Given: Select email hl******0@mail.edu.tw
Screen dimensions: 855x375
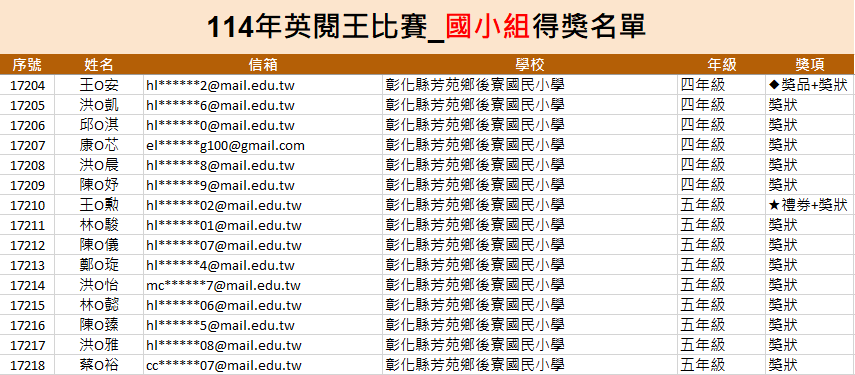Looking at the screenshot, I should point(220,126).
